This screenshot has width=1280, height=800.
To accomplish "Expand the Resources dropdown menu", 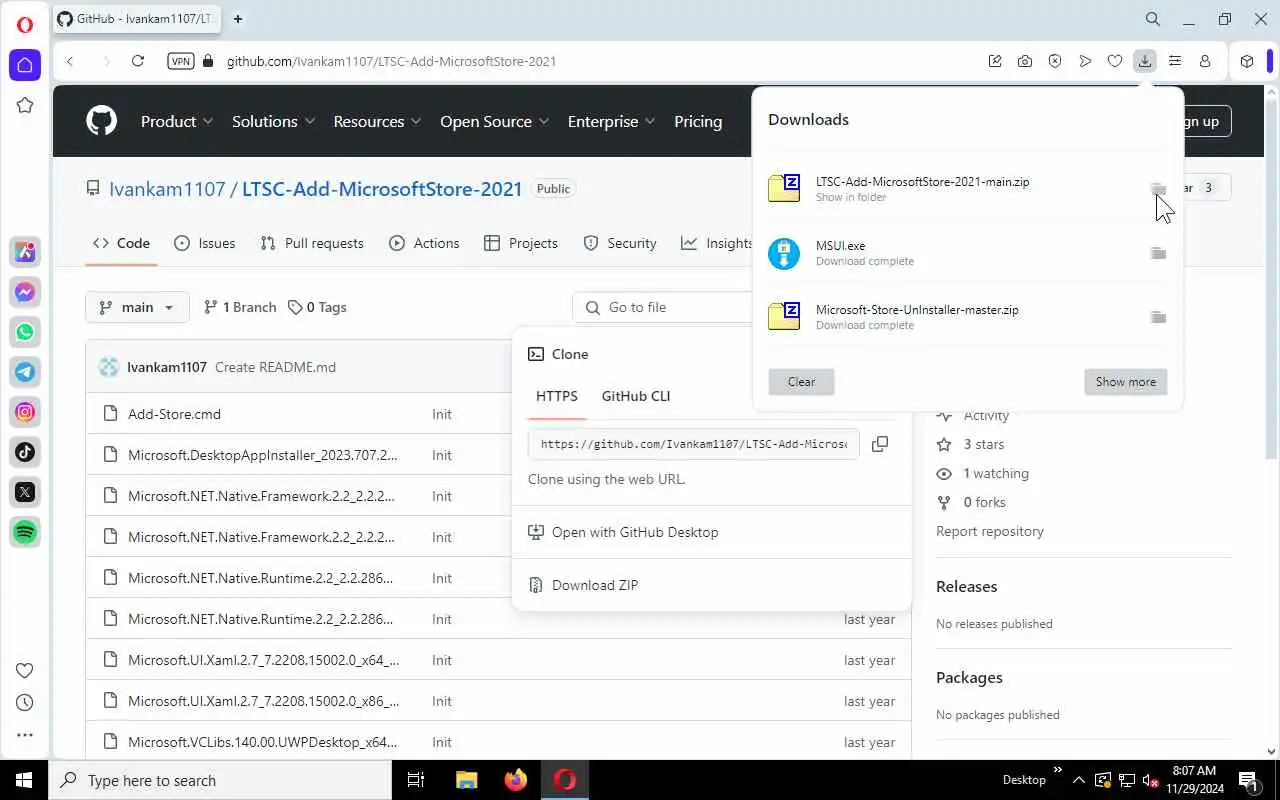I will [x=377, y=121].
